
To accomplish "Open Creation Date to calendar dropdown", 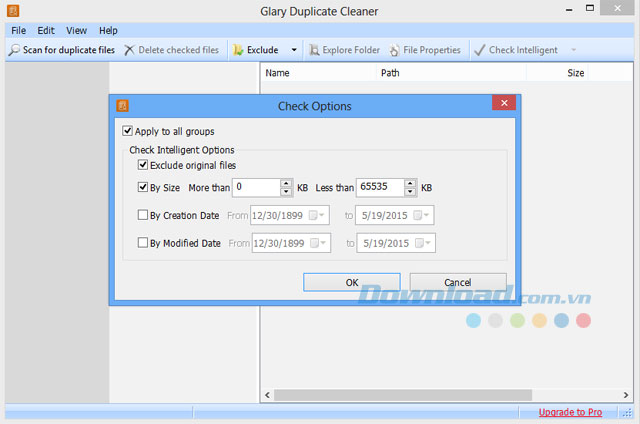I will pyautogui.click(x=421, y=215).
